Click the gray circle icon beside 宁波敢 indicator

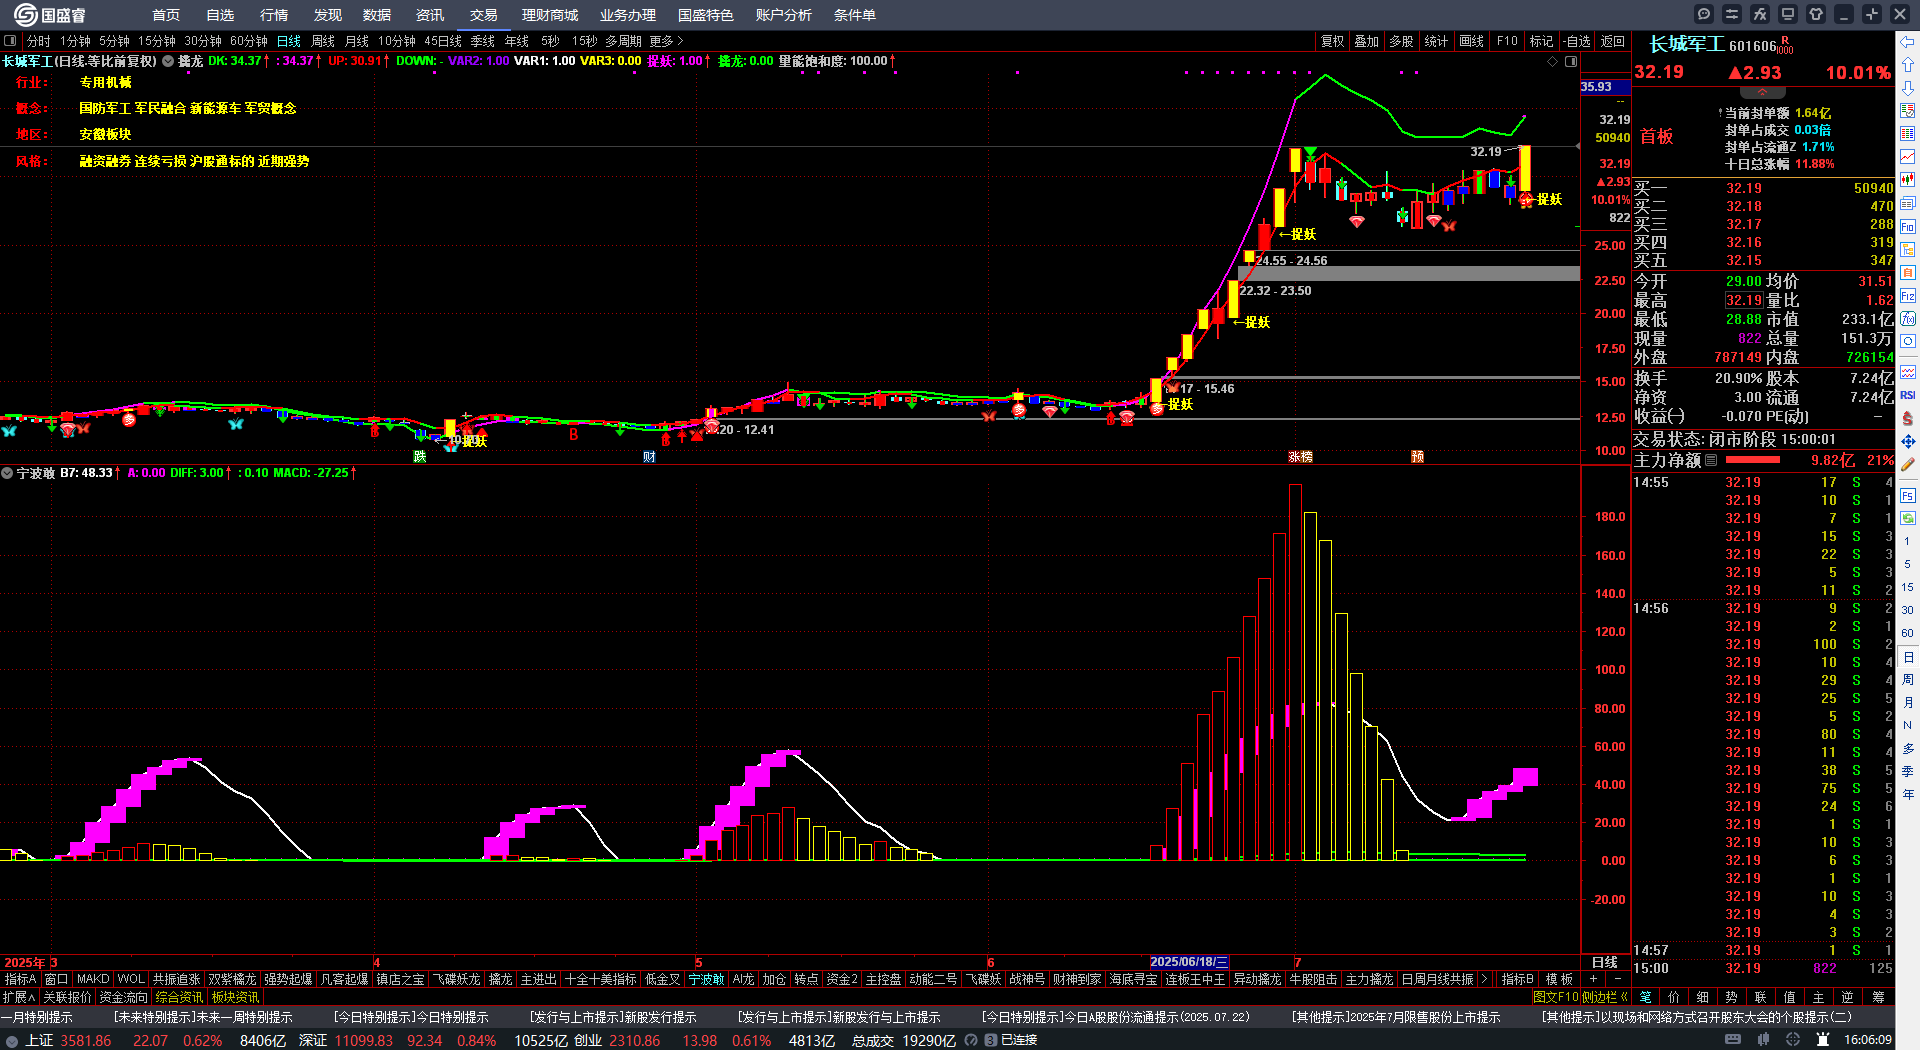pos(7,473)
